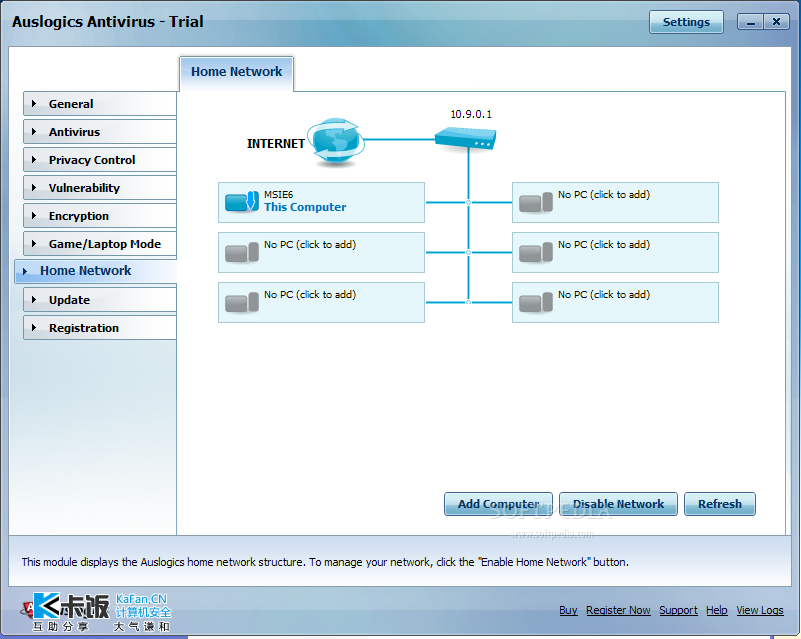Viewport: 801px width, 639px height.
Task: Select Home Network in the sidebar
Action: click(x=96, y=271)
